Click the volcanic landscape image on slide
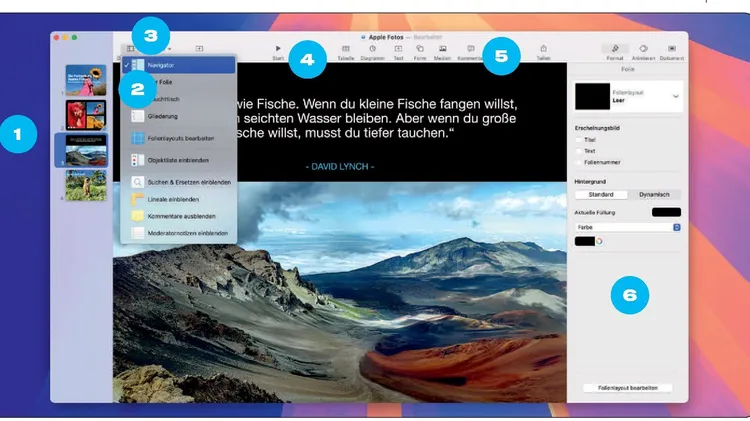 coord(340,292)
